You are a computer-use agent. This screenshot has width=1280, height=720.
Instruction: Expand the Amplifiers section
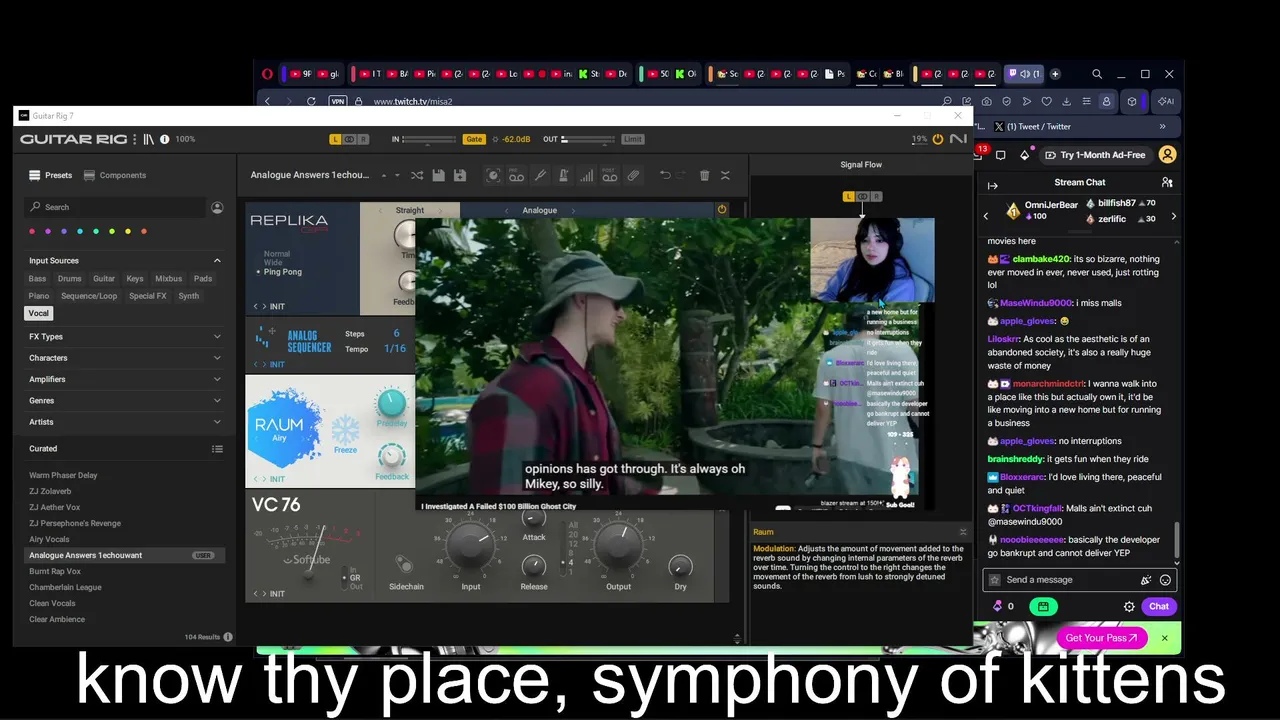click(x=217, y=379)
